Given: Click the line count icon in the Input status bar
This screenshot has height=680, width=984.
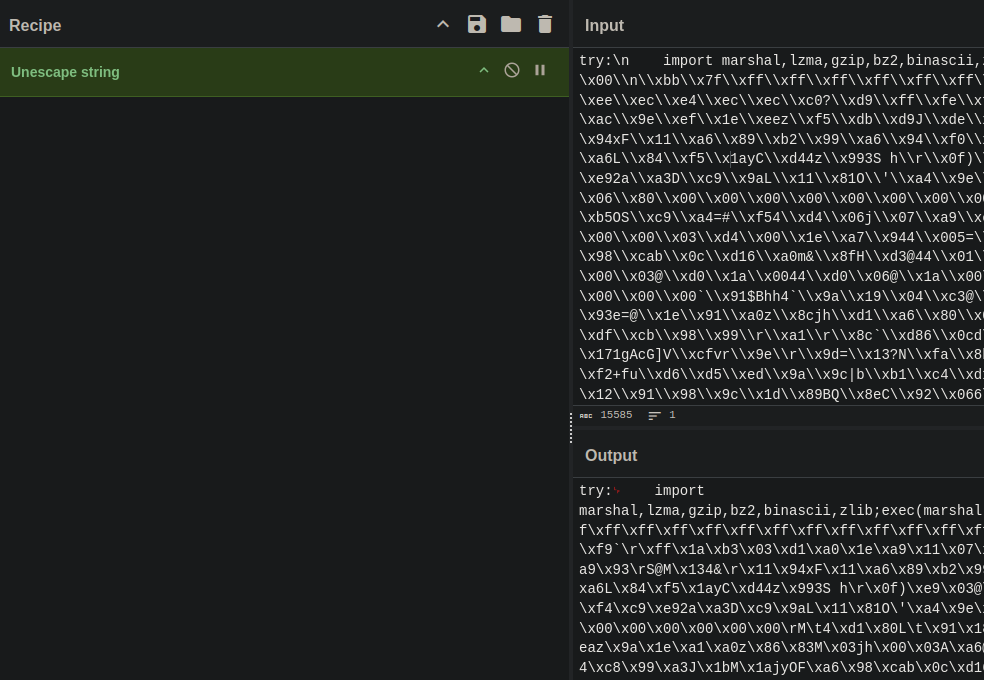Looking at the screenshot, I should click(655, 415).
